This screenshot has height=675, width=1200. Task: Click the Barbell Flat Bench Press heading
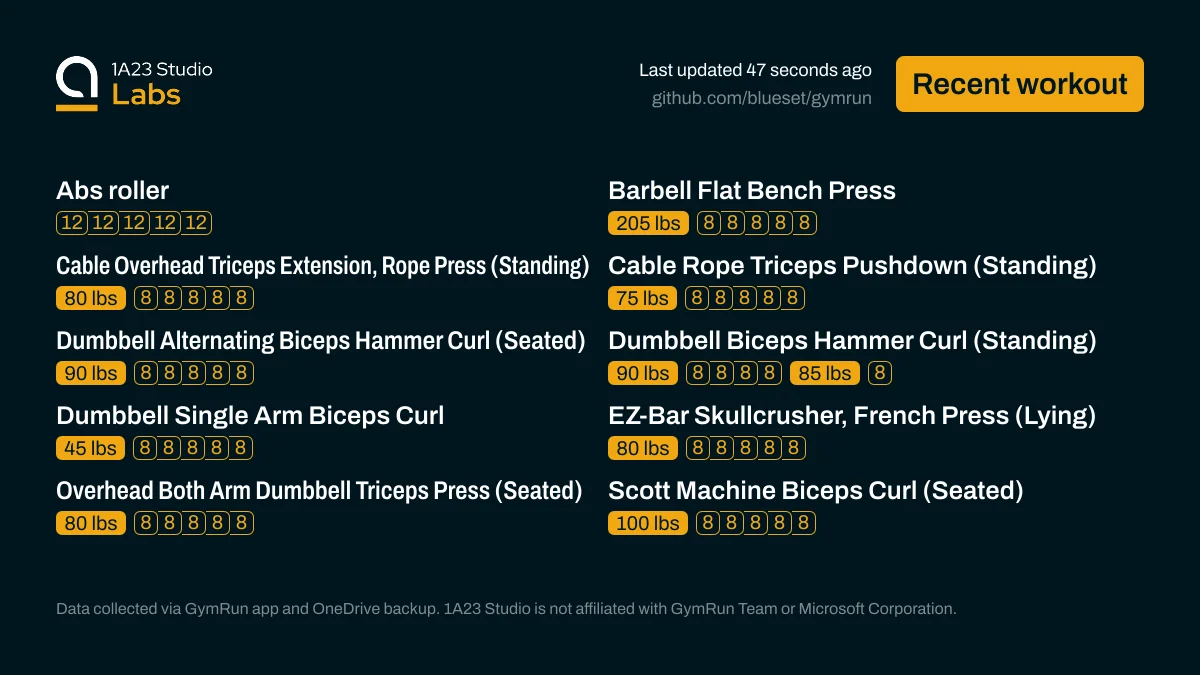point(751,191)
